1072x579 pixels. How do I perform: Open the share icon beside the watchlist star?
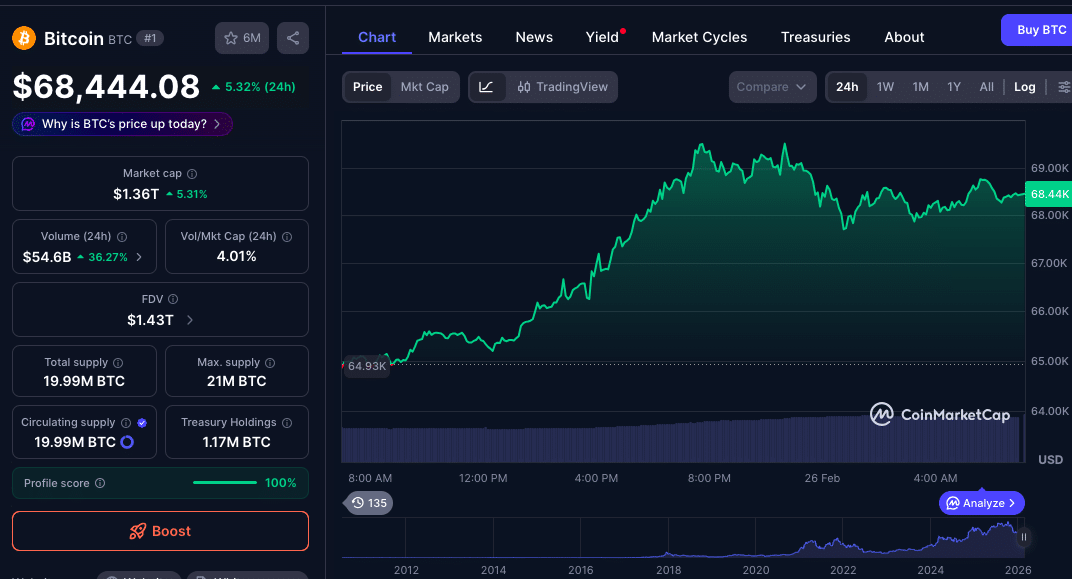tap(292, 37)
